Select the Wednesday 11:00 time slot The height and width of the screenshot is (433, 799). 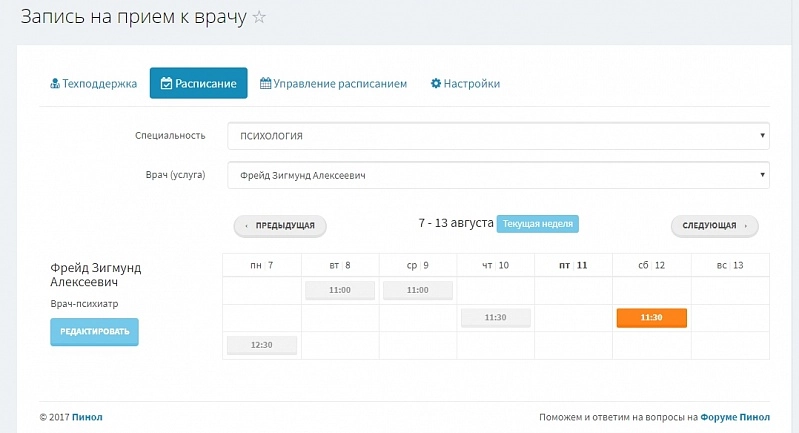(x=417, y=290)
